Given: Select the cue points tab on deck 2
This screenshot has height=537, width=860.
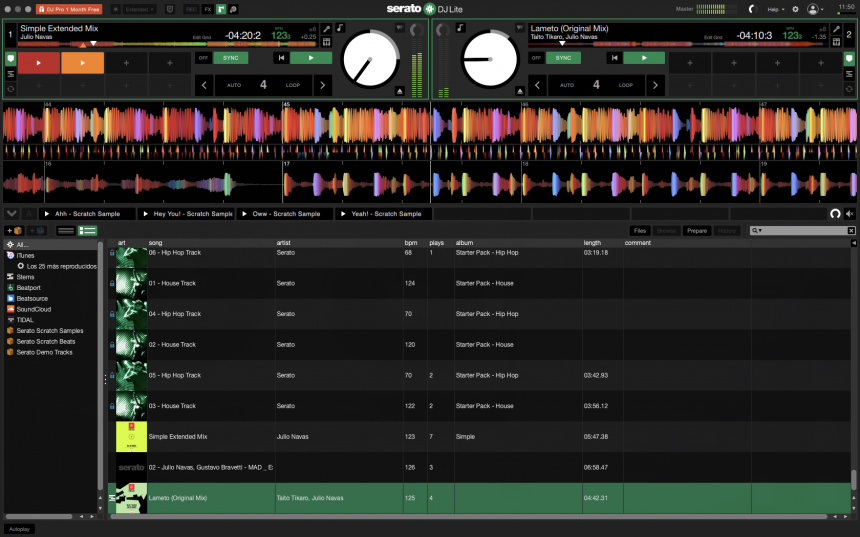Looking at the screenshot, I should click(849, 59).
